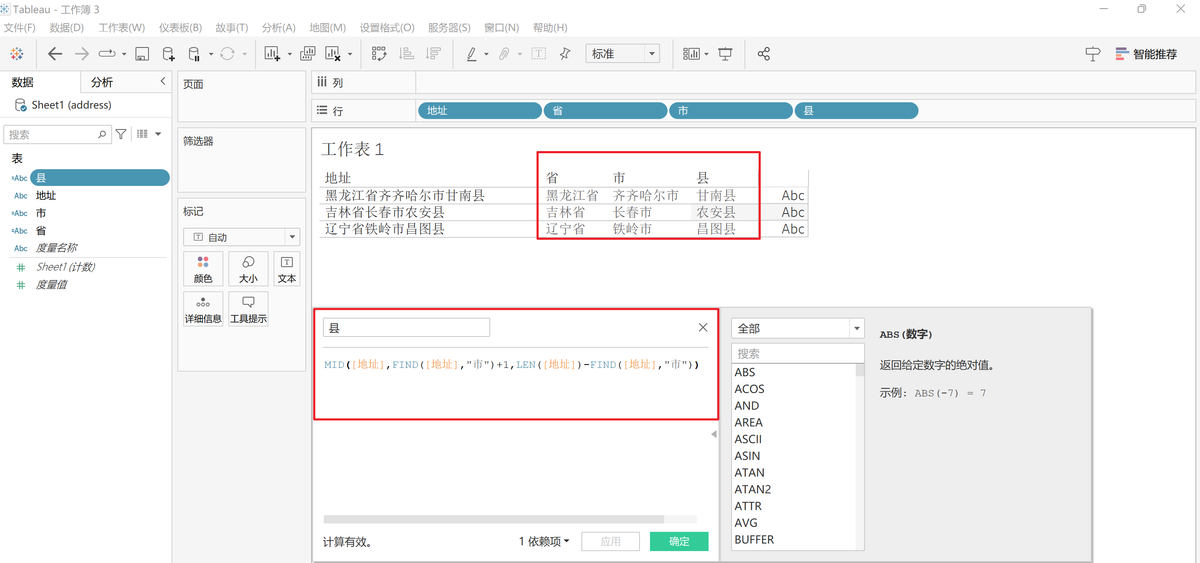Save the workbook with the disk icon

[x=142, y=54]
